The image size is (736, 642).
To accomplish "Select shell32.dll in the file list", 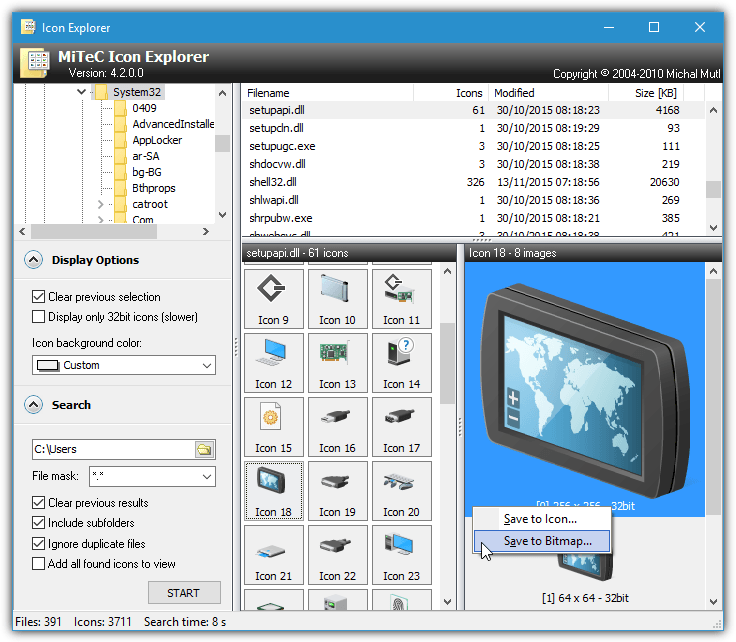I will click(273, 182).
